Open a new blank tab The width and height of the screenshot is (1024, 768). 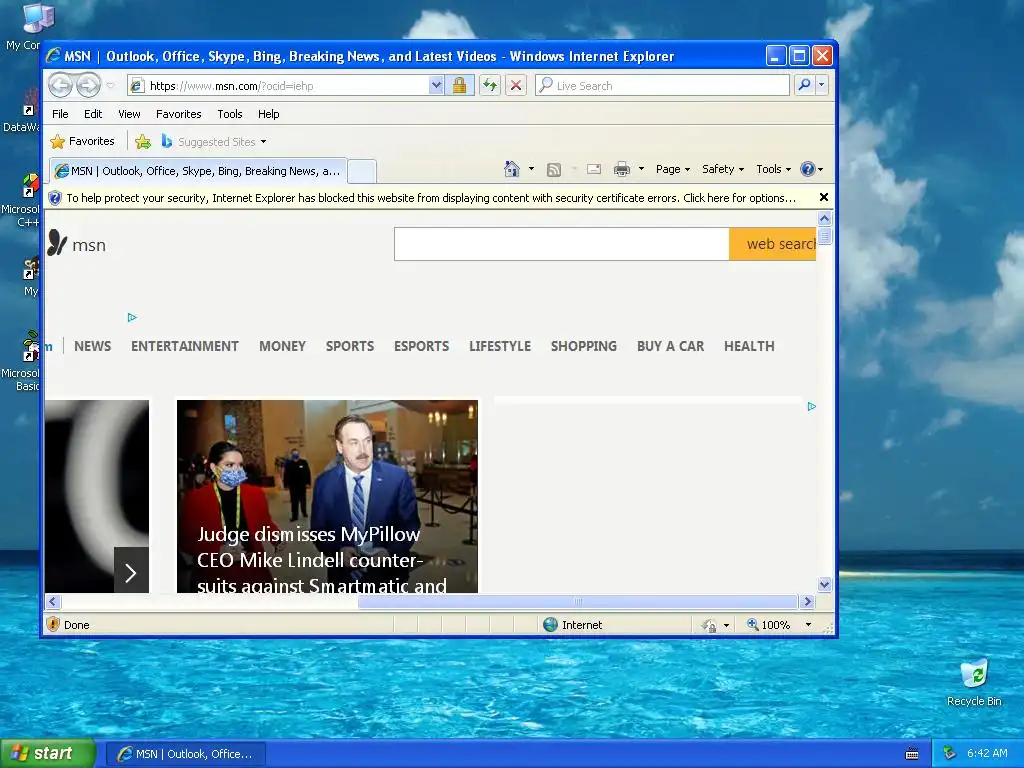tap(361, 172)
